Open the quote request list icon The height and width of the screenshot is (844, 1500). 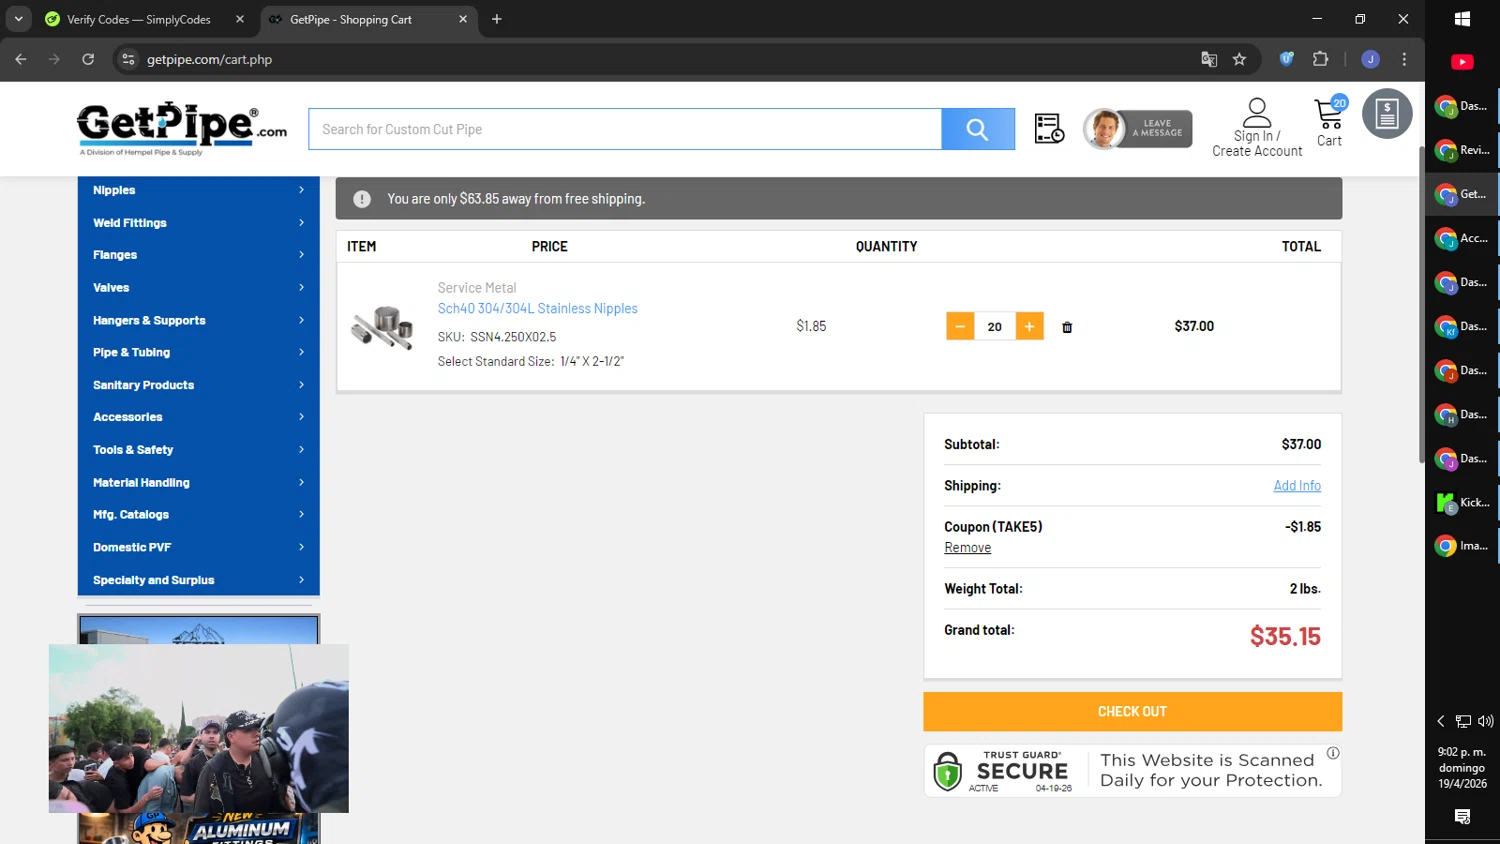point(1049,128)
